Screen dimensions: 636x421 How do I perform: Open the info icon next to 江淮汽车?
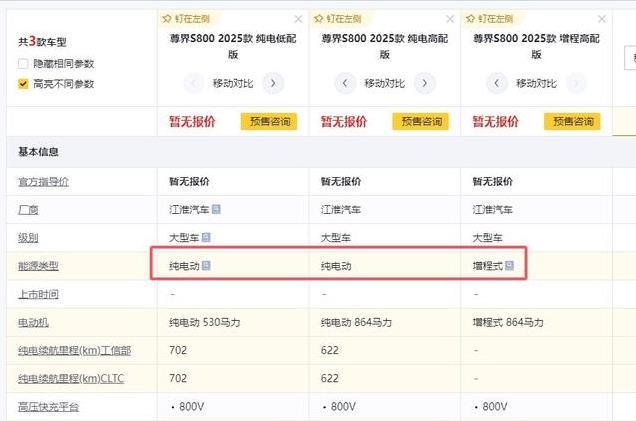(x=216, y=209)
